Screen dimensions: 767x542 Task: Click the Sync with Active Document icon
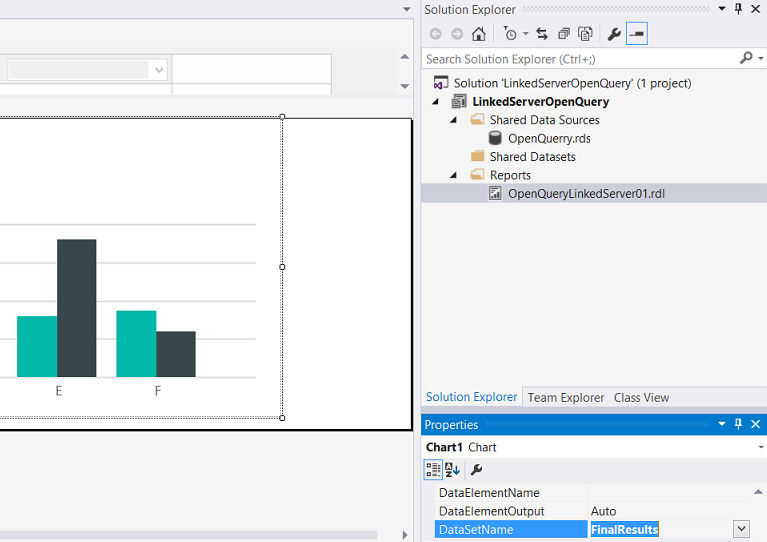click(541, 34)
